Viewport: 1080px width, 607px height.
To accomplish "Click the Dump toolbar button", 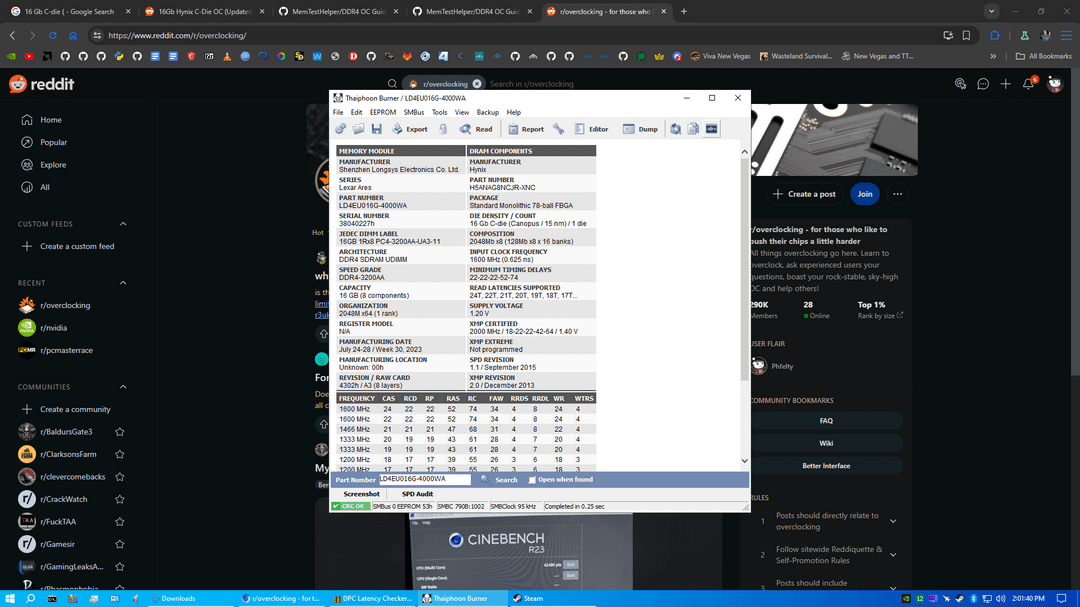I will tap(641, 129).
